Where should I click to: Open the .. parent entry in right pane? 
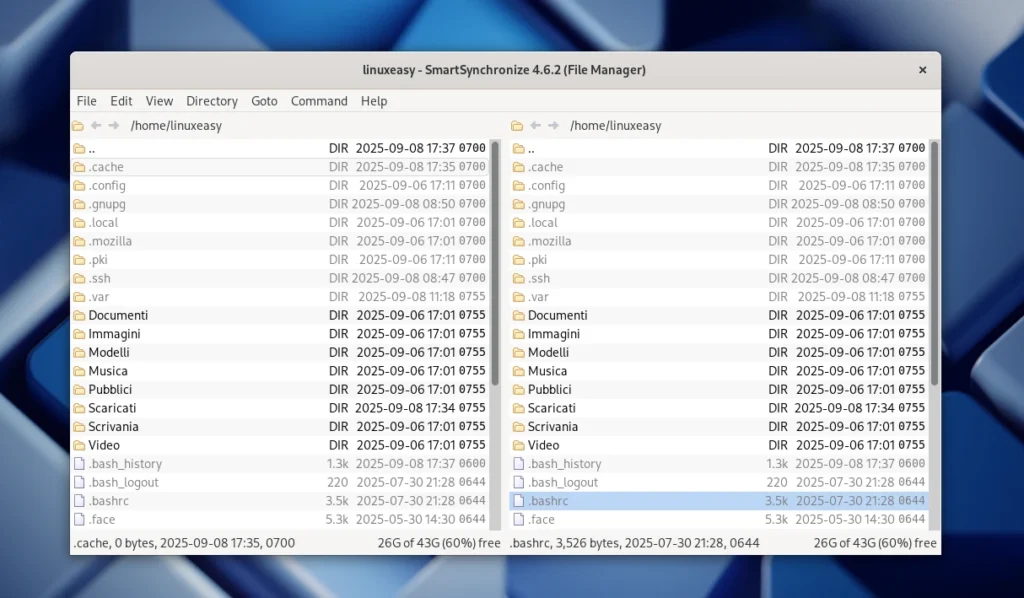tap(530, 147)
